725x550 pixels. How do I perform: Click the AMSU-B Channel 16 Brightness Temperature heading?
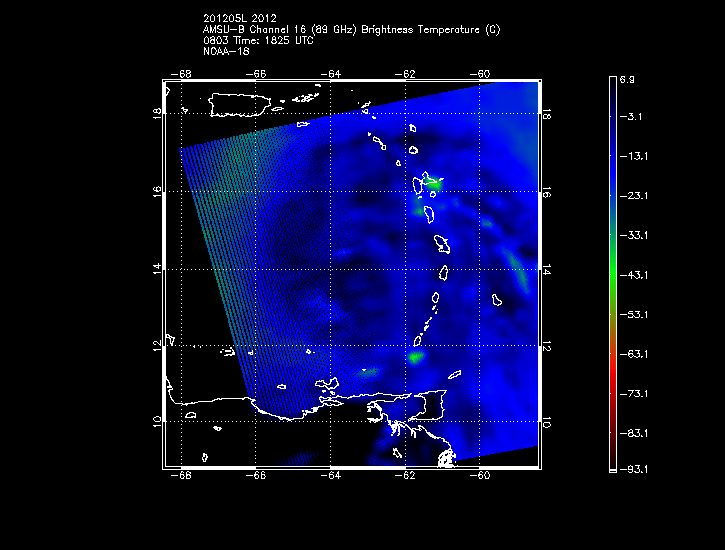tap(351, 30)
